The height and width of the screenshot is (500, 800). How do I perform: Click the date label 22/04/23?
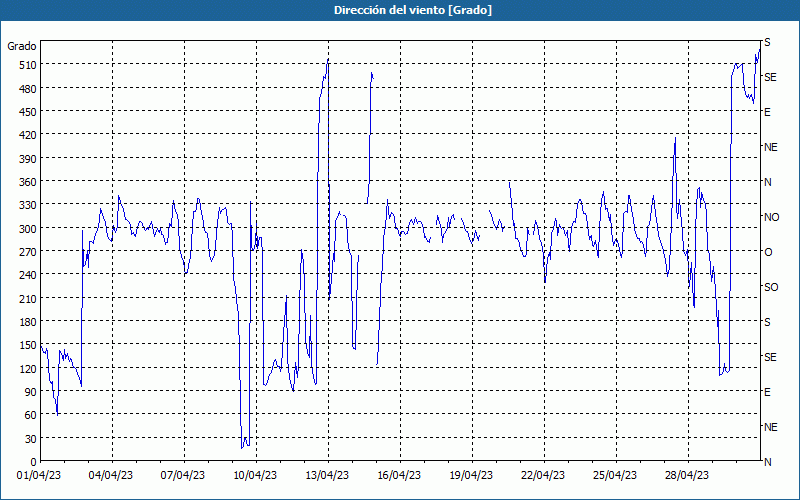tap(543, 475)
